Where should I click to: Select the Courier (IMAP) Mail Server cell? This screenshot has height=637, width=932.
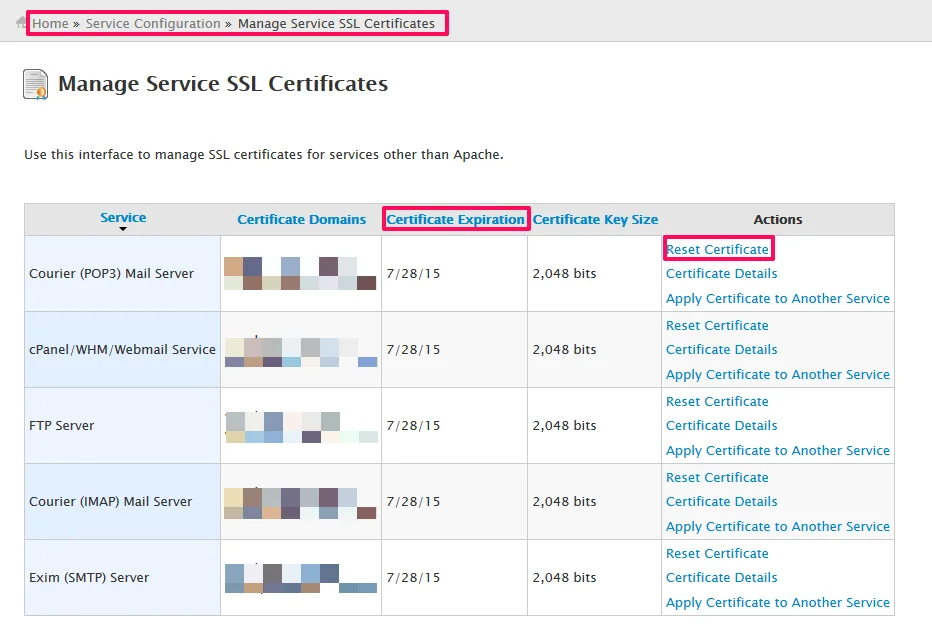[x=122, y=502]
